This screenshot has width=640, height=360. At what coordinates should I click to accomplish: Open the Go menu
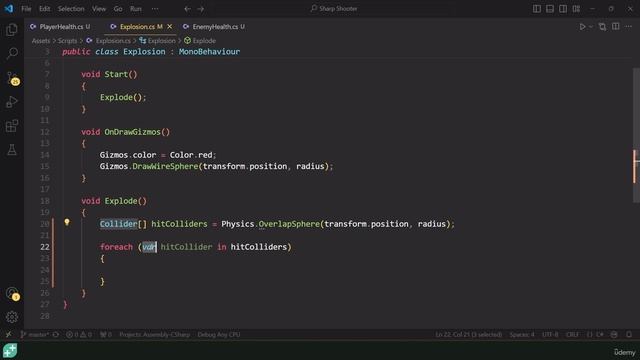tap(118, 9)
